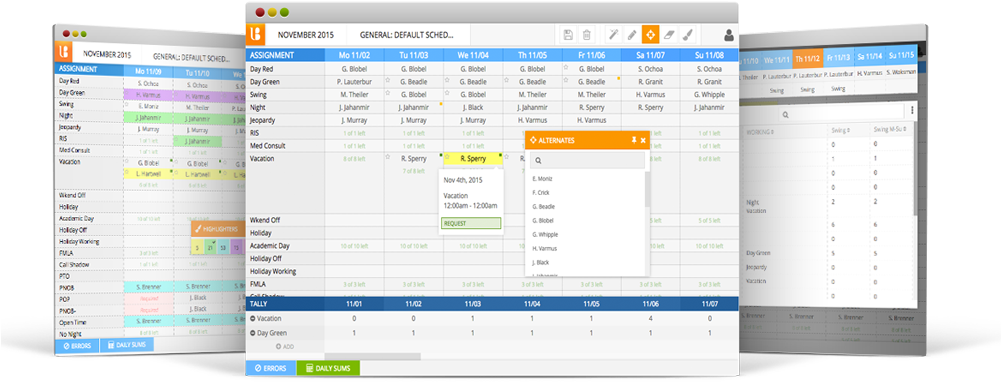The height and width of the screenshot is (382, 1001).
Task: Click P. Lauterbur in Mo 11/02 Day Green
Action: click(354, 82)
